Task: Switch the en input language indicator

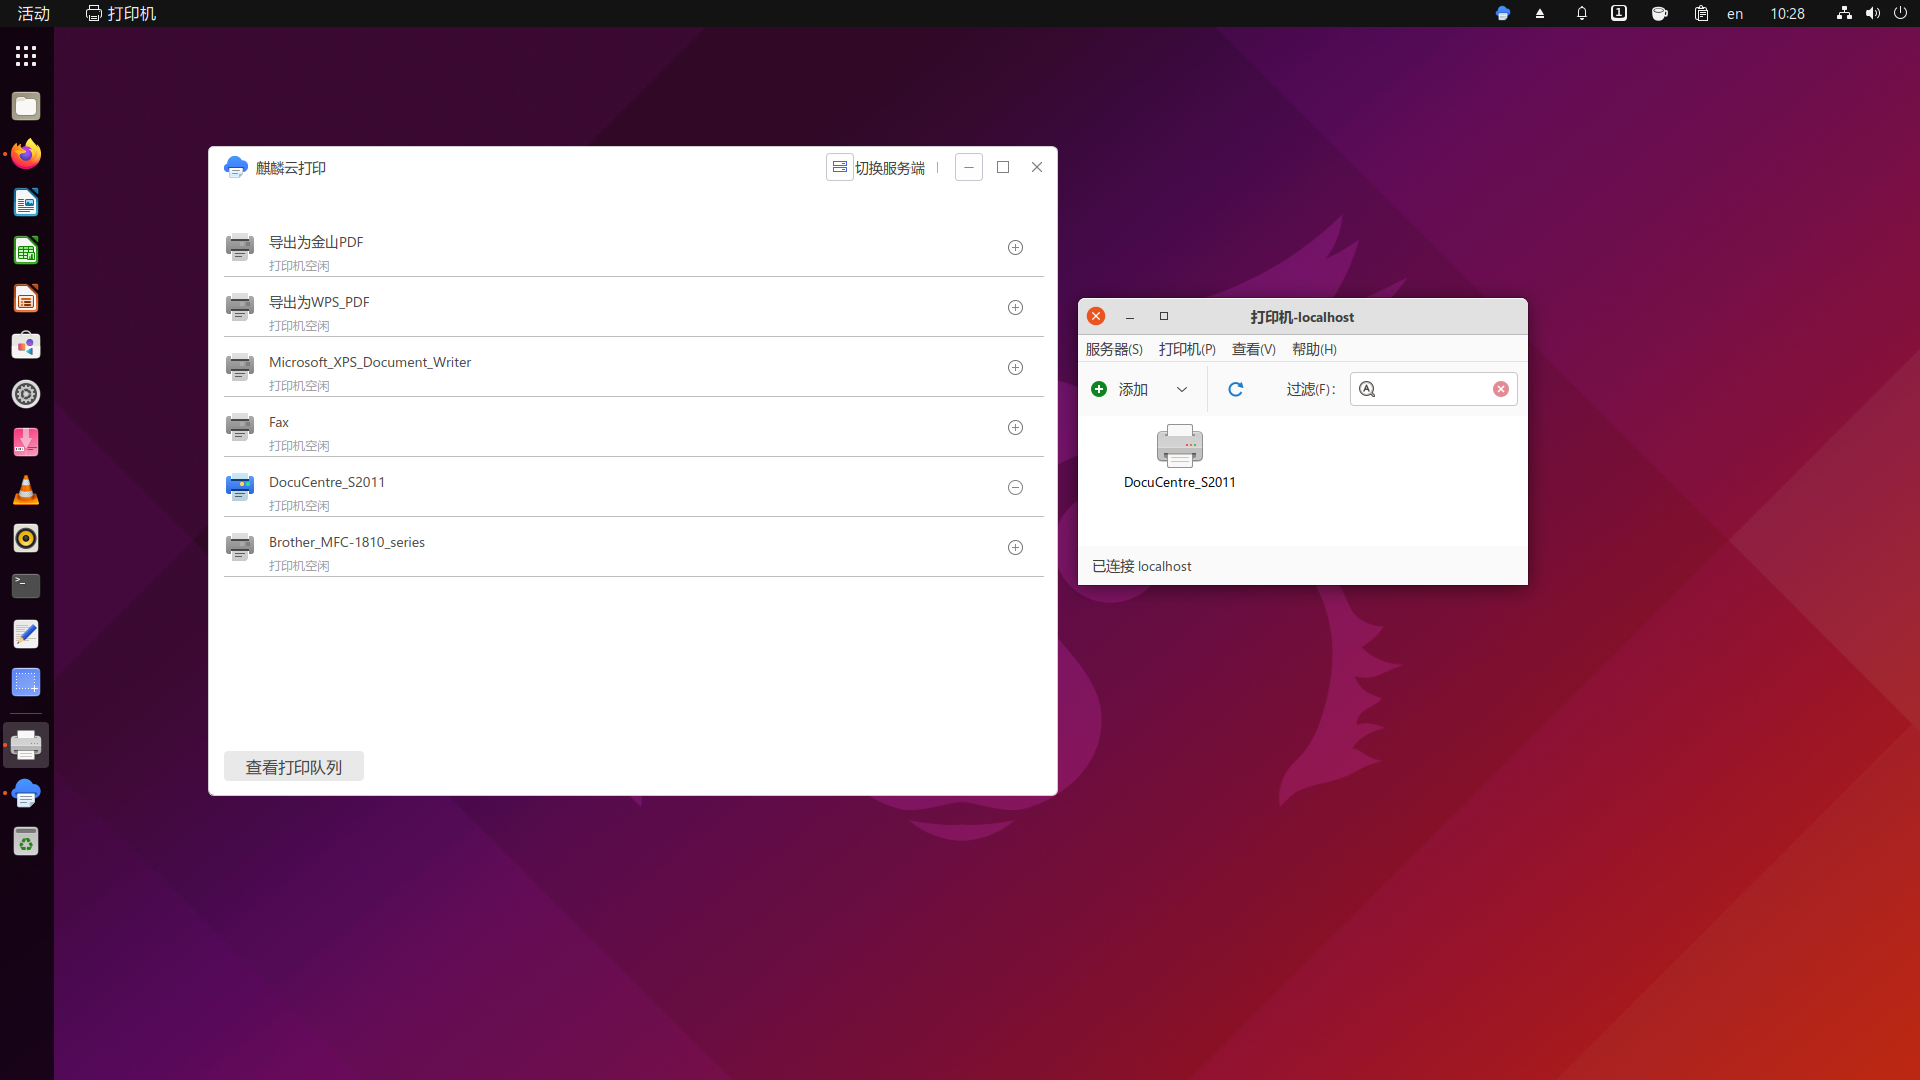Action: point(1735,13)
